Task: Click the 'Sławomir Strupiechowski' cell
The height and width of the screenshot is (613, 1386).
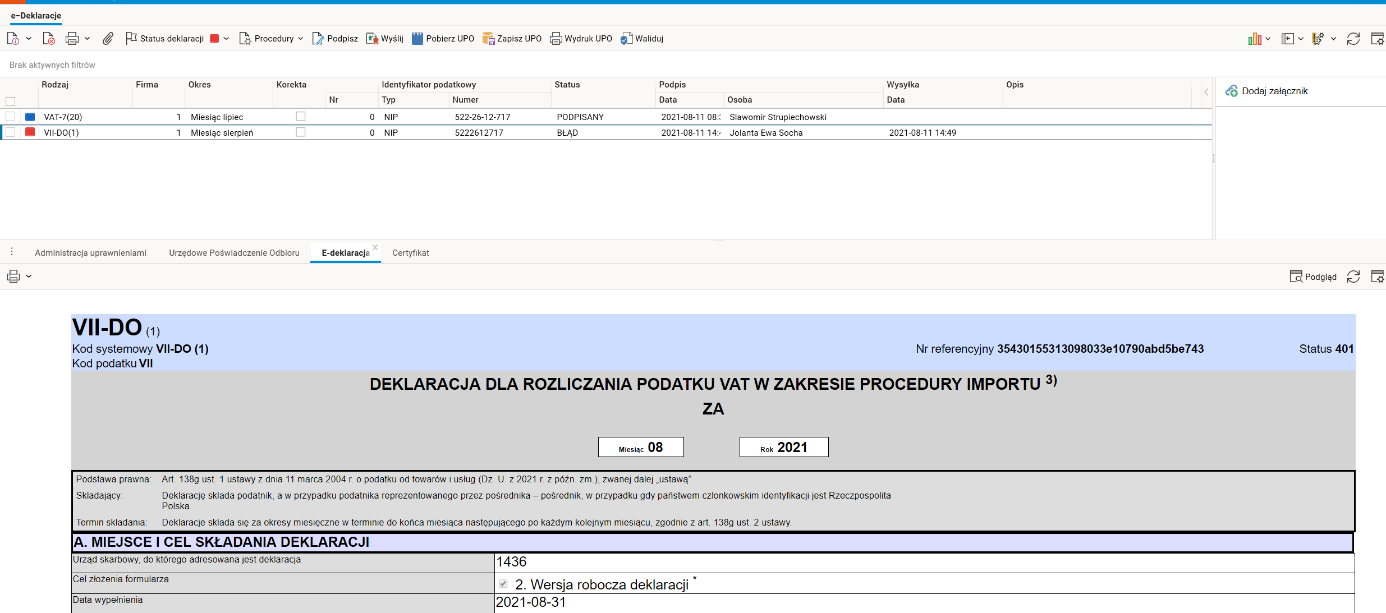Action: (x=778, y=117)
